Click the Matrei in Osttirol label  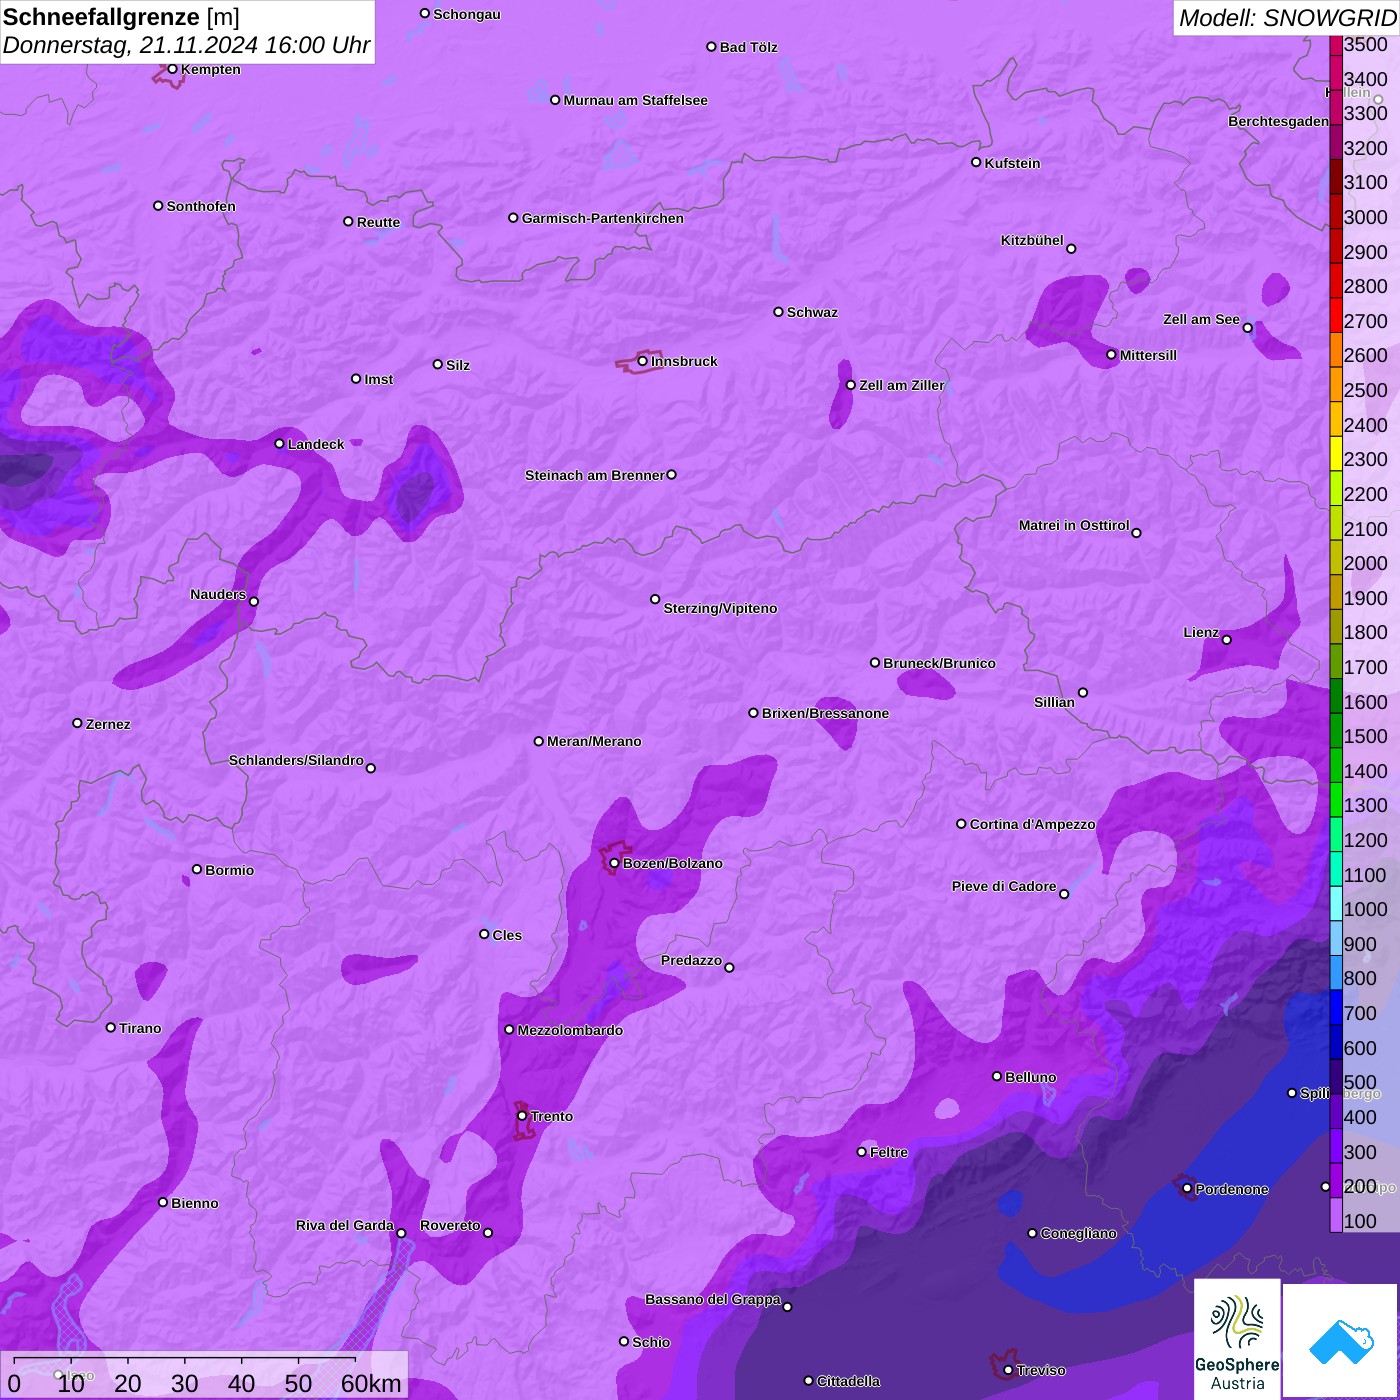pyautogui.click(x=1074, y=525)
